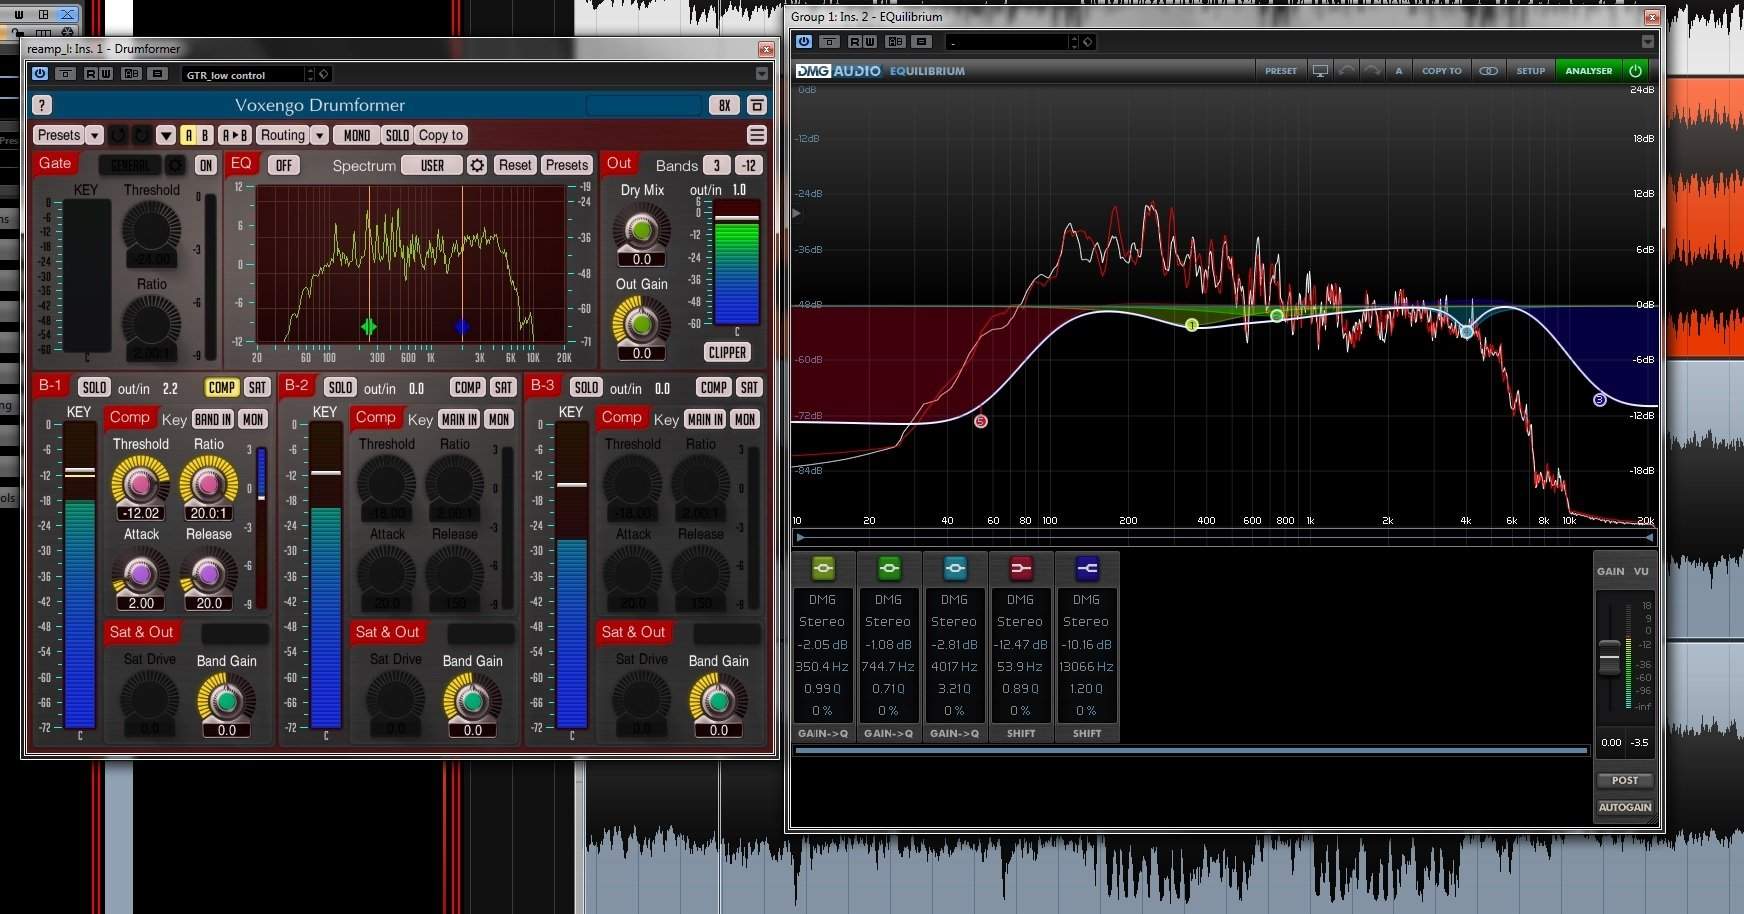The image size is (1744, 914).
Task: Open EQuilibrium SETUP menu
Action: [x=1530, y=70]
